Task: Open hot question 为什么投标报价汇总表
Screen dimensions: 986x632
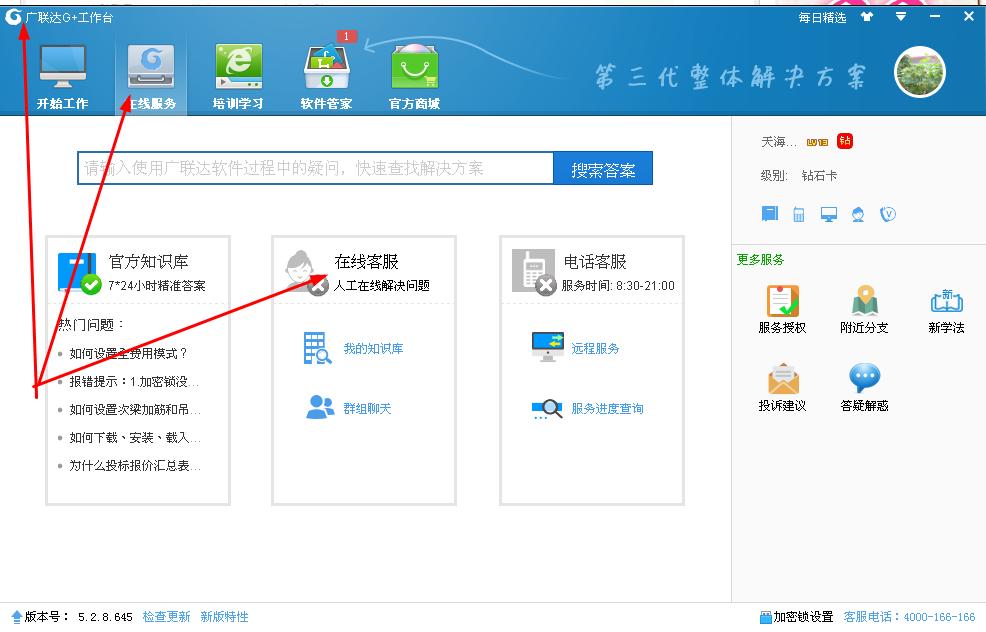Action: 135,465
